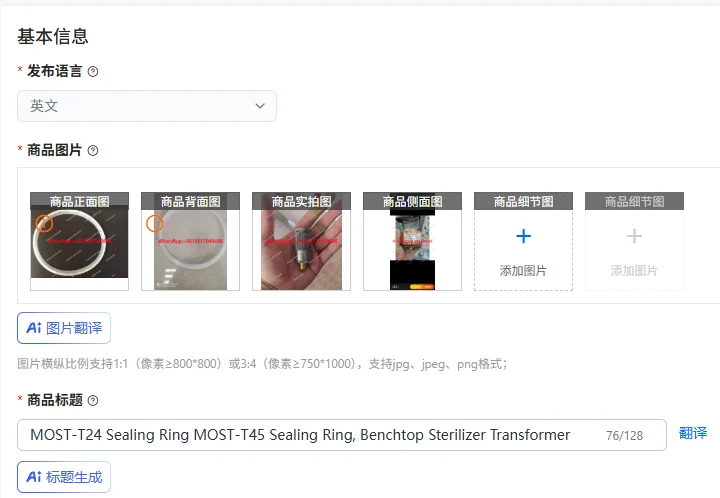Click into the 商品标题 text field
Viewport: 720px width, 498px height.
342,435
